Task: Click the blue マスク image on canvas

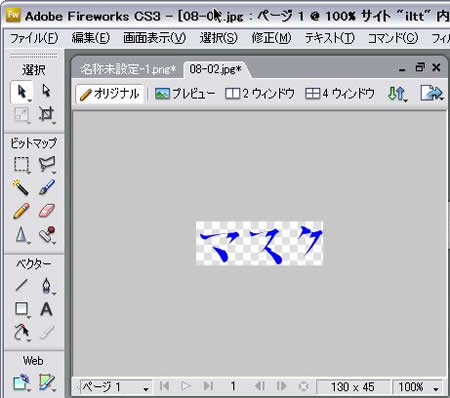Action: [x=259, y=243]
